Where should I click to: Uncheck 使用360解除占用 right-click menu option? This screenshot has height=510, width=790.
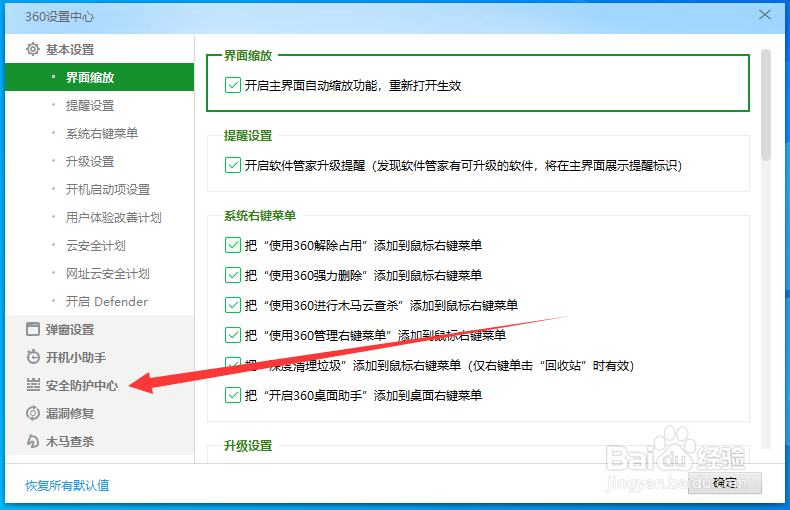point(233,245)
